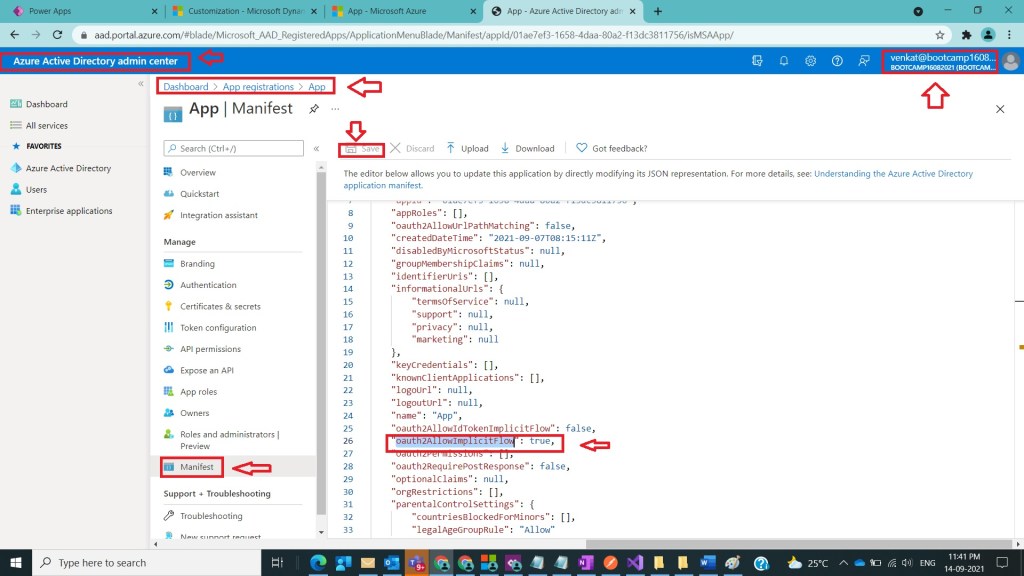Go to Certificates & secrets

[220, 306]
